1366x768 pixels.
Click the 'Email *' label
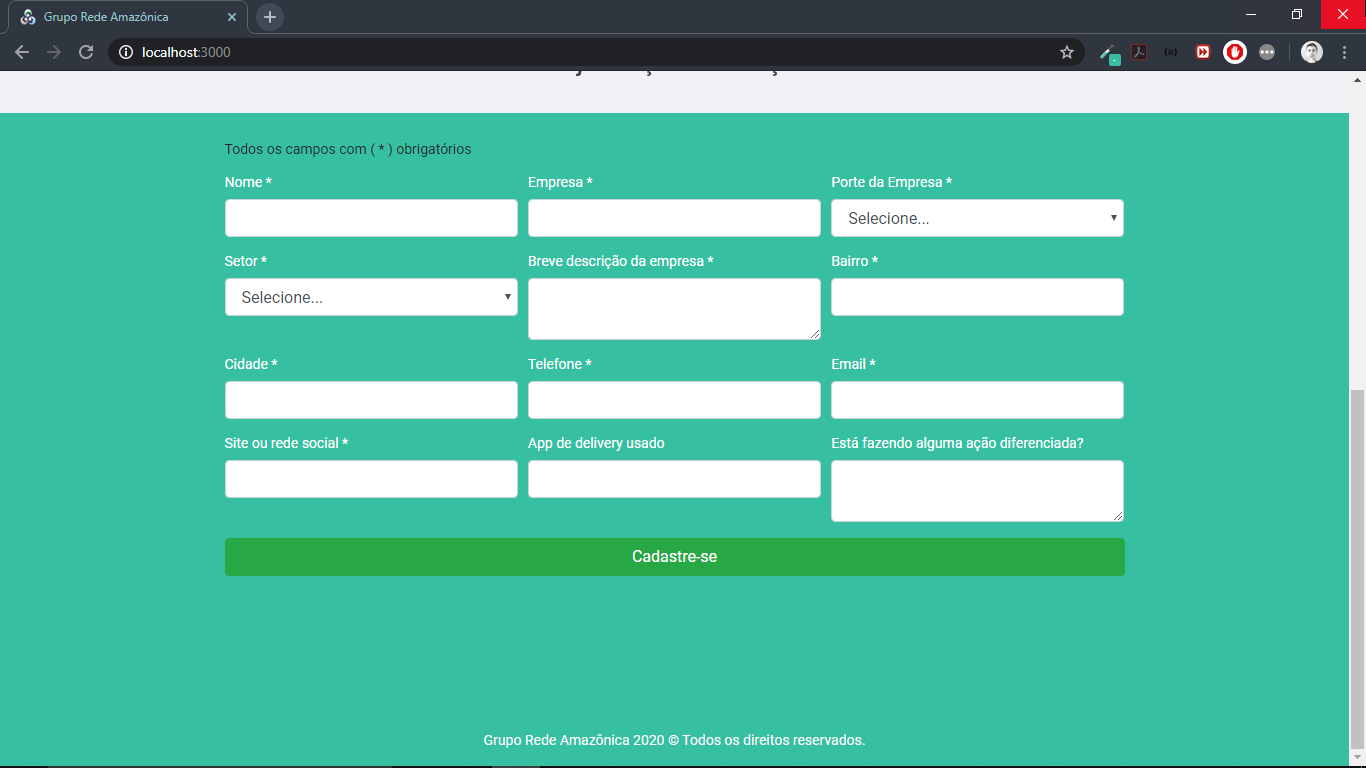pyautogui.click(x=853, y=364)
